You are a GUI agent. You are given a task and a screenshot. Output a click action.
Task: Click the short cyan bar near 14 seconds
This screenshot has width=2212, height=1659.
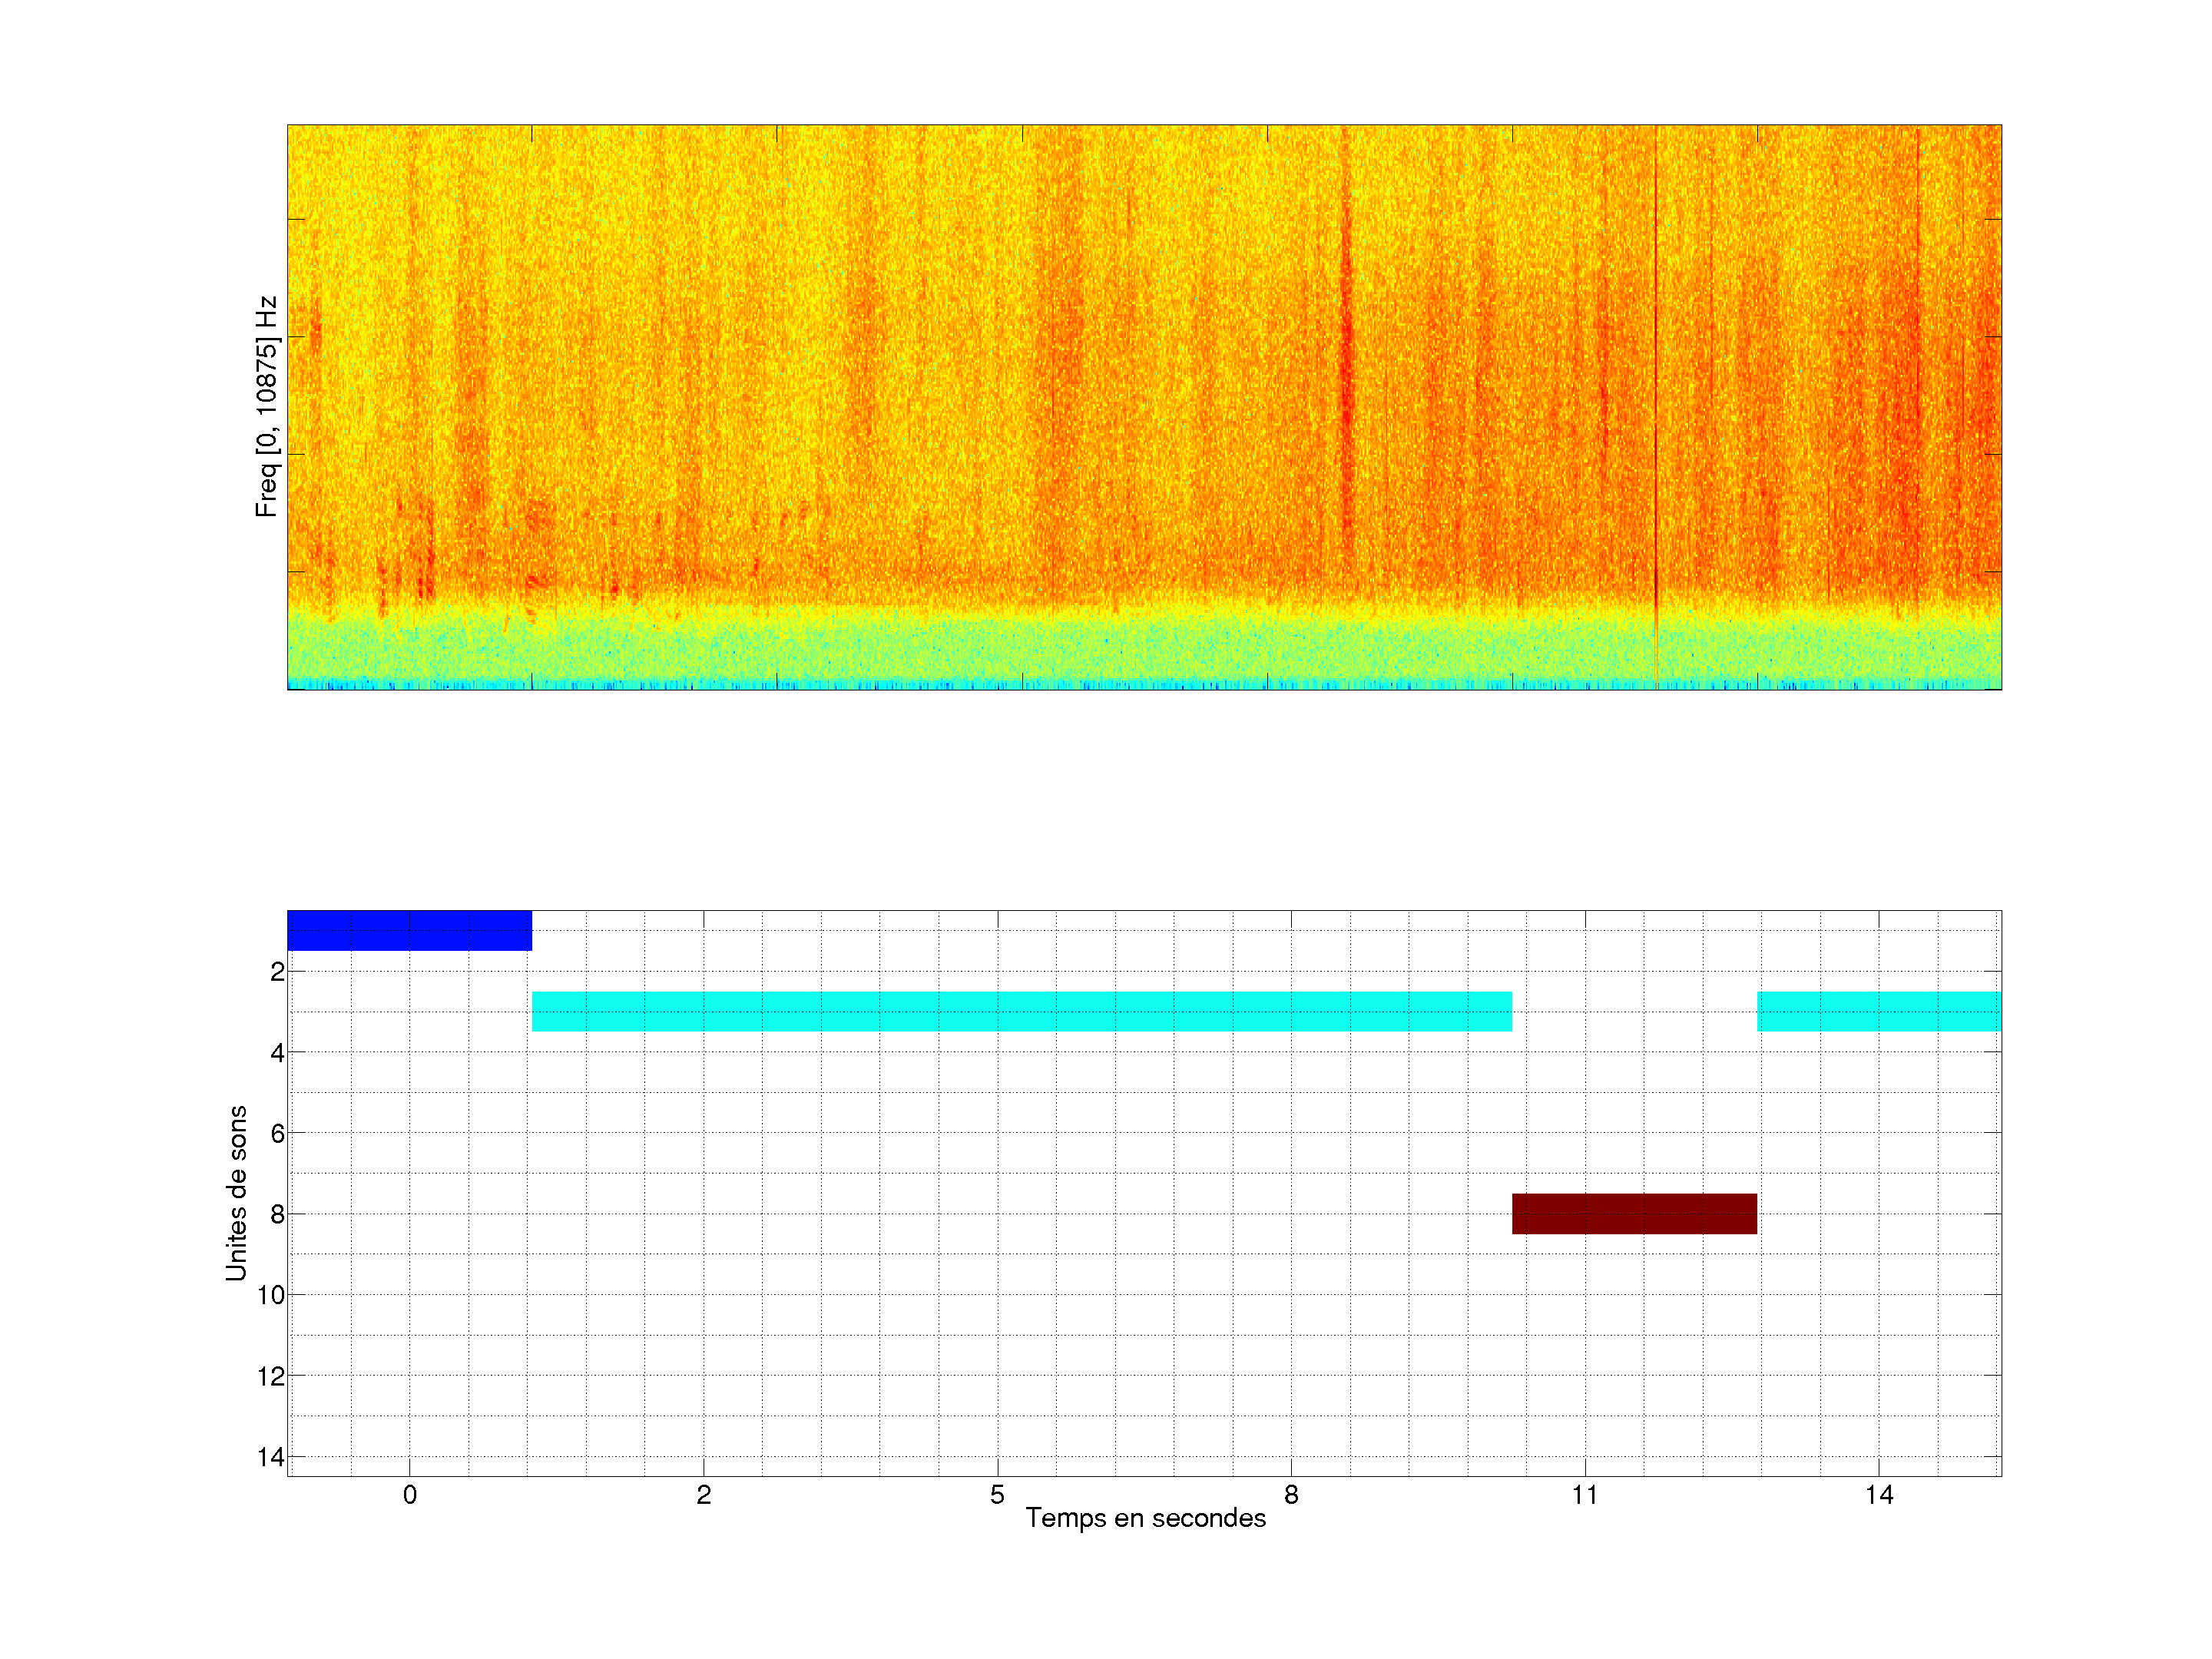pos(1878,1011)
